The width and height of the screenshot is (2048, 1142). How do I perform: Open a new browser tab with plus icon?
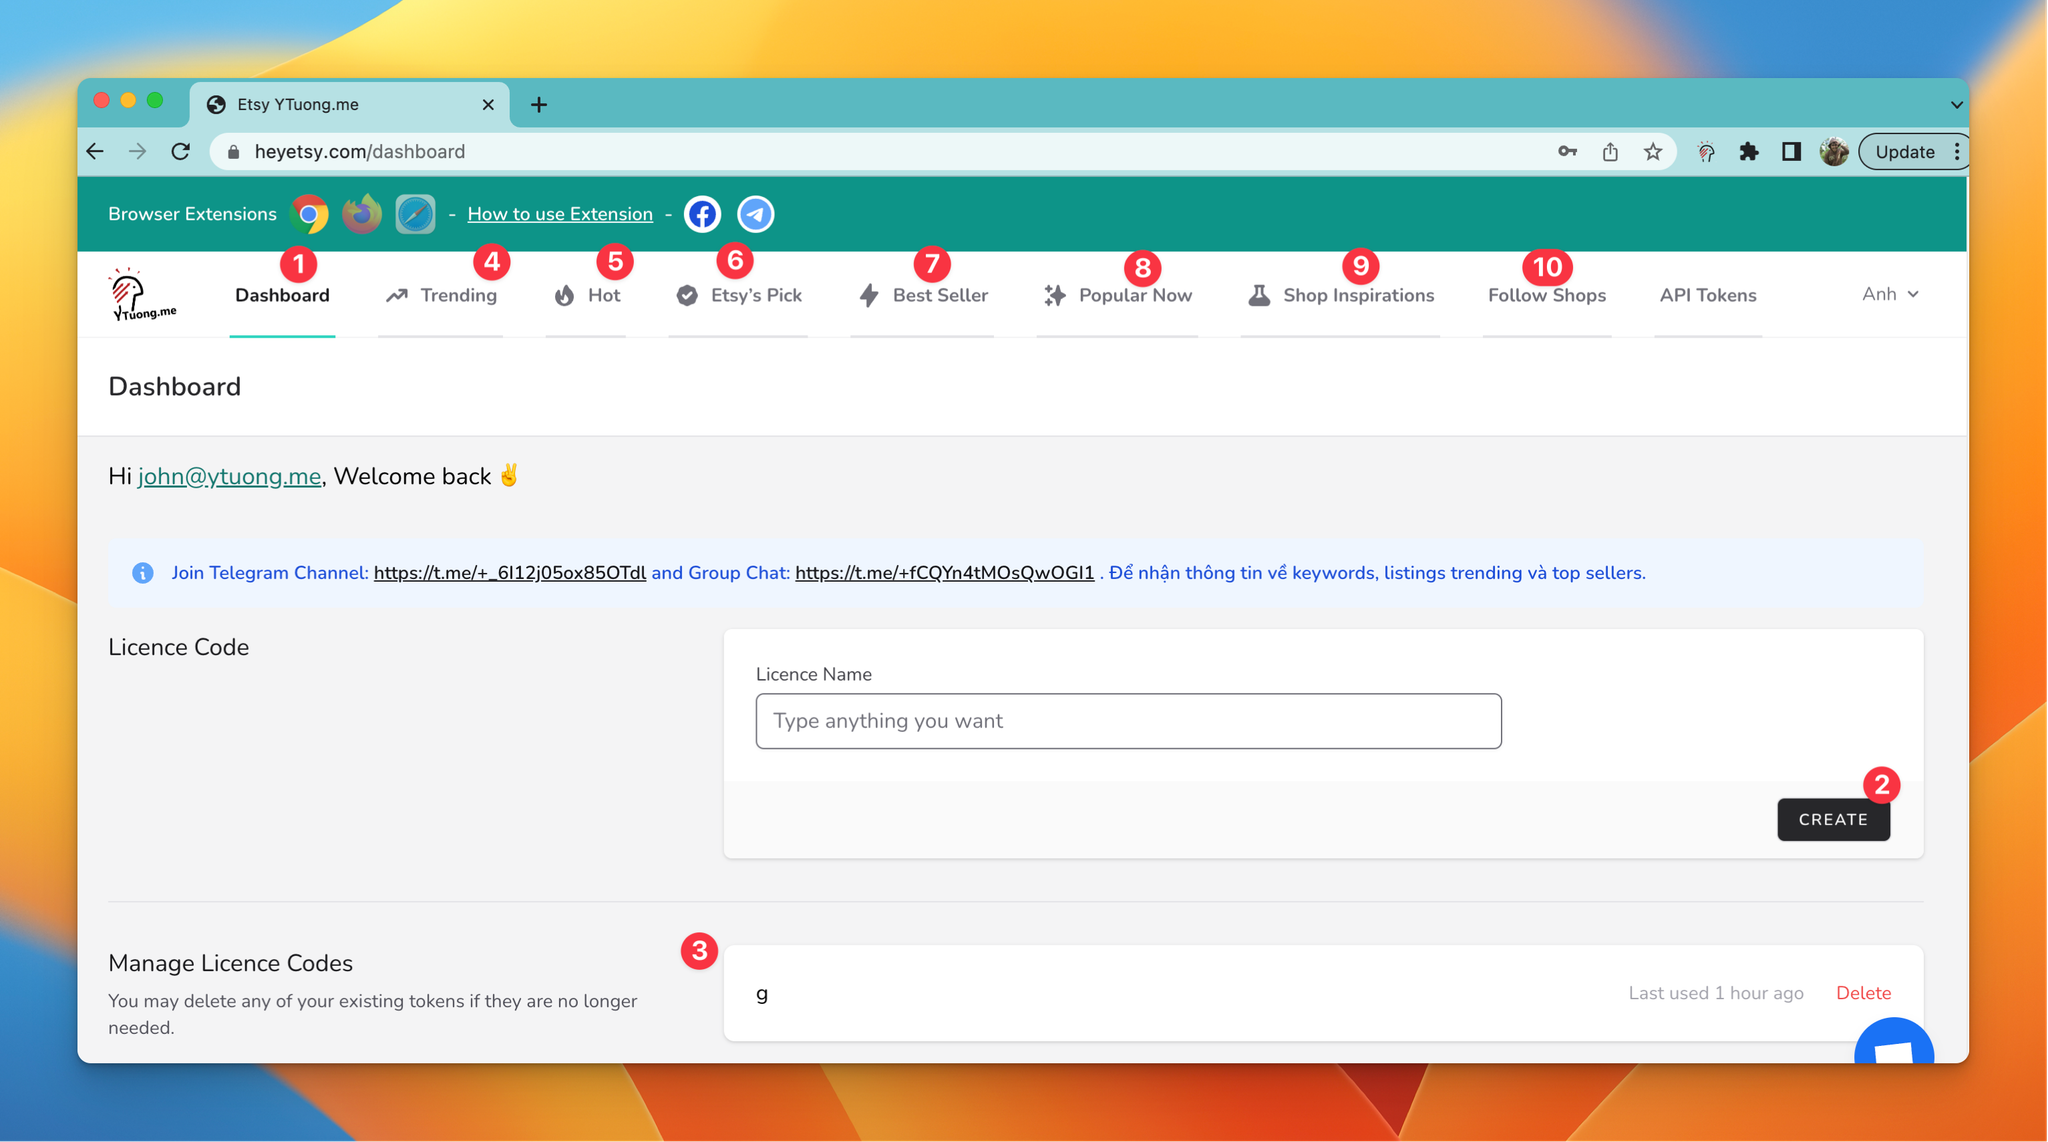(x=539, y=104)
